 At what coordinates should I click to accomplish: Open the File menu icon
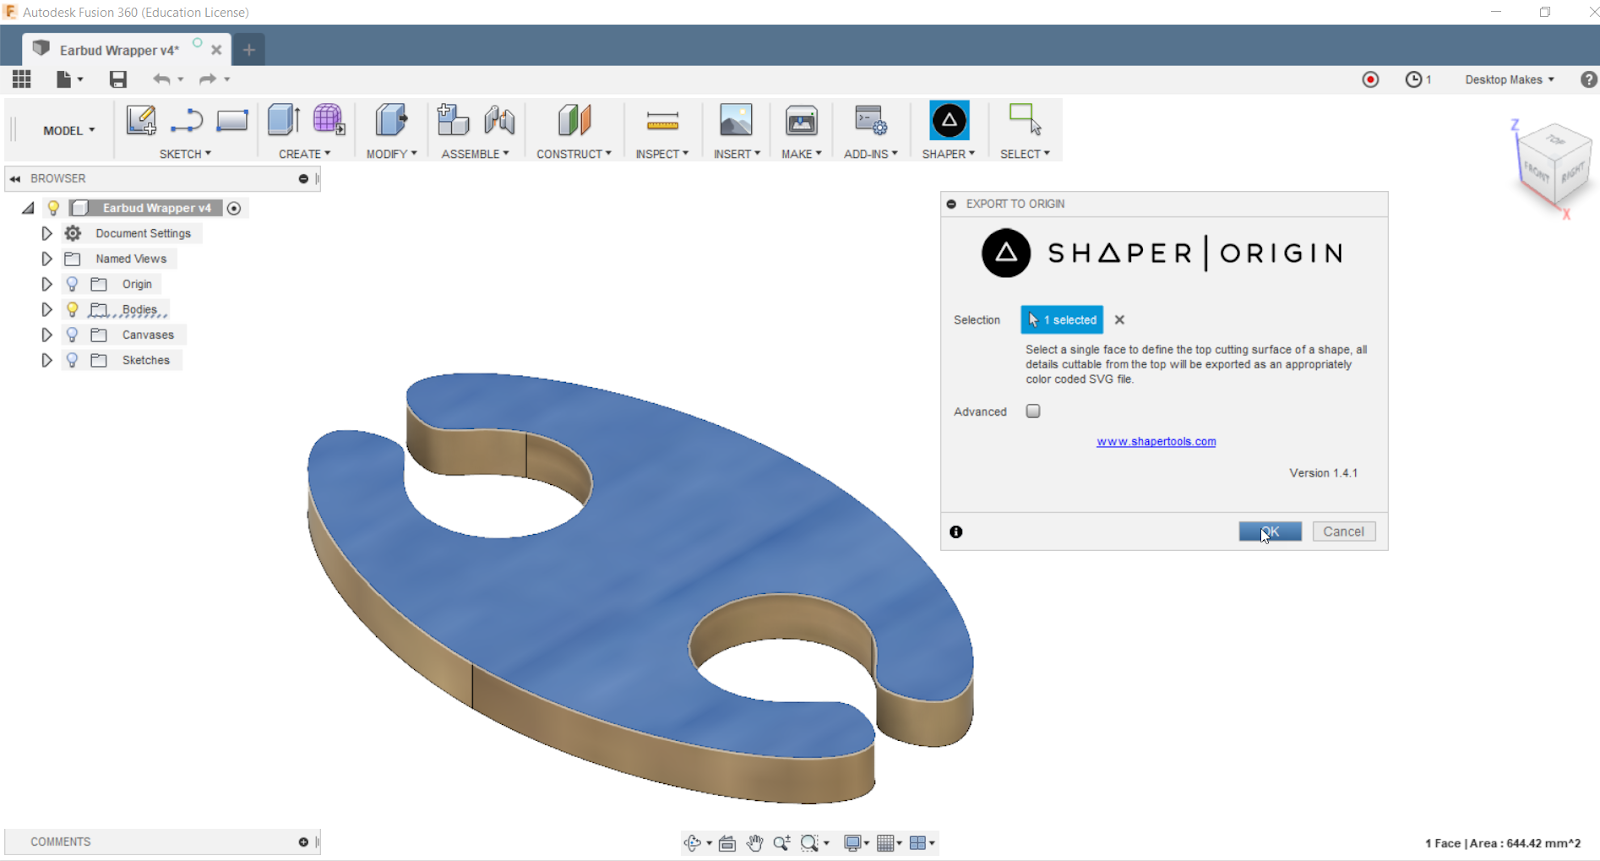click(x=69, y=79)
